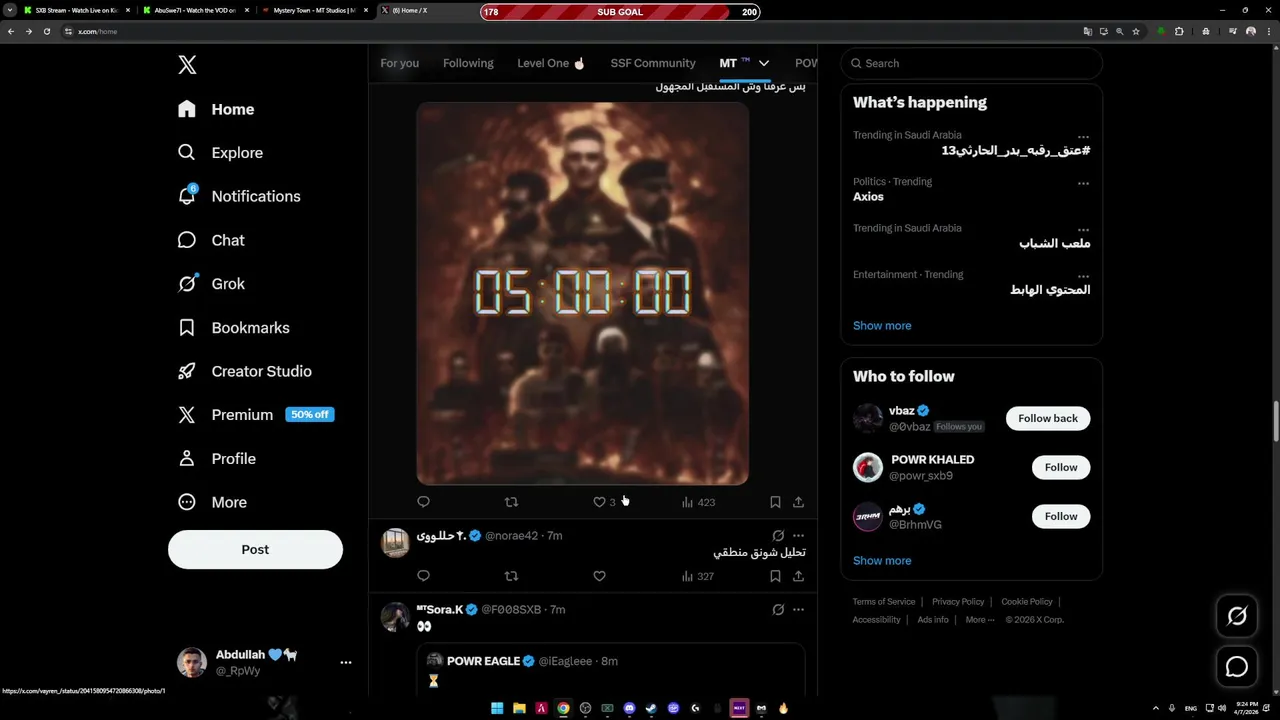Open Discord from the taskbar
1280x720 pixels.
click(x=629, y=708)
